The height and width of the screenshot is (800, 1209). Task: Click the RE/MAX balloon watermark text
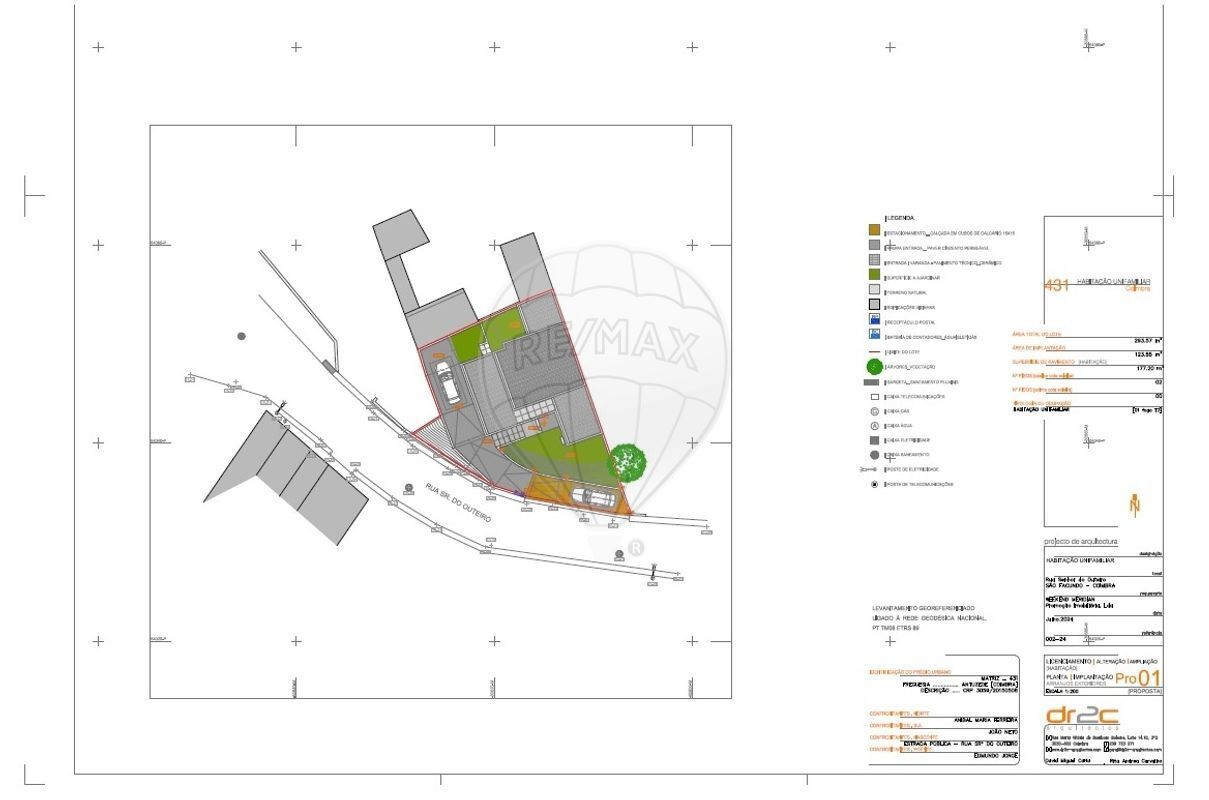tap(604, 347)
